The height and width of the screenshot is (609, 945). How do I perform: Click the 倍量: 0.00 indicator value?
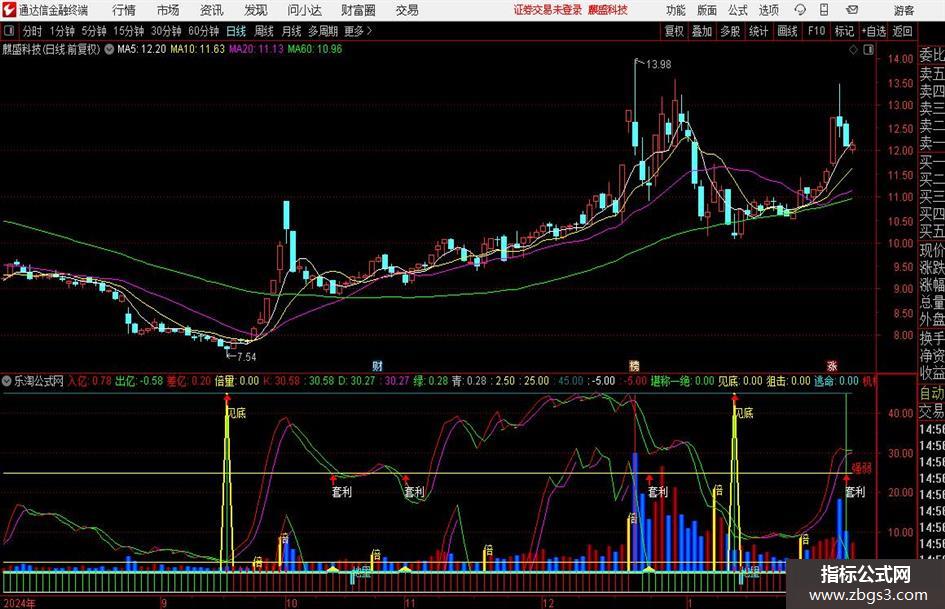237,381
